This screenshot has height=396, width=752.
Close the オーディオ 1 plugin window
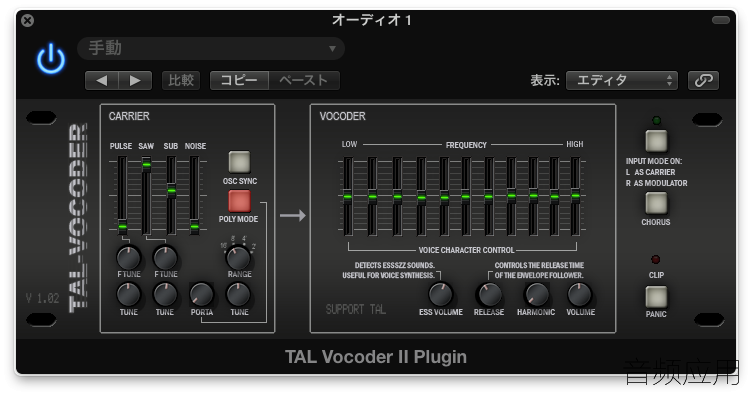[x=28, y=21]
